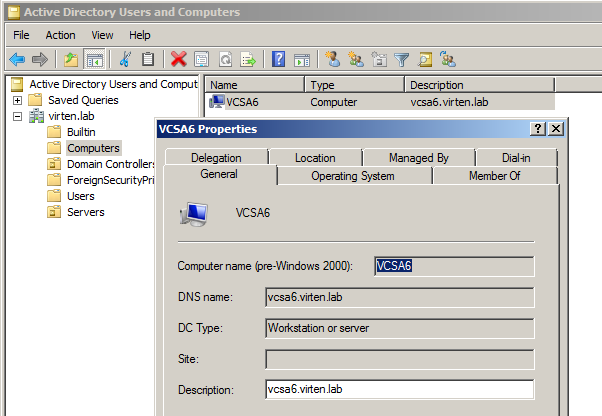Click the Domain Controllers folder icon
602x416 pixels.
(54, 164)
